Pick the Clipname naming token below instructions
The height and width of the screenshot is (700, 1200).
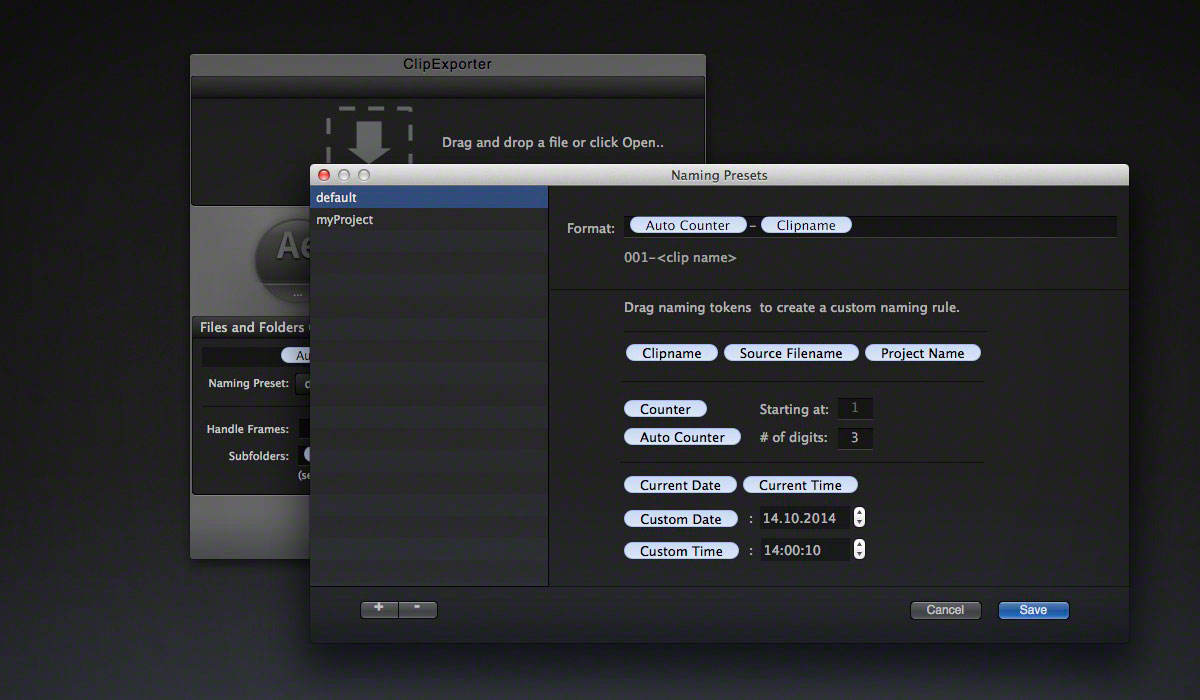672,353
